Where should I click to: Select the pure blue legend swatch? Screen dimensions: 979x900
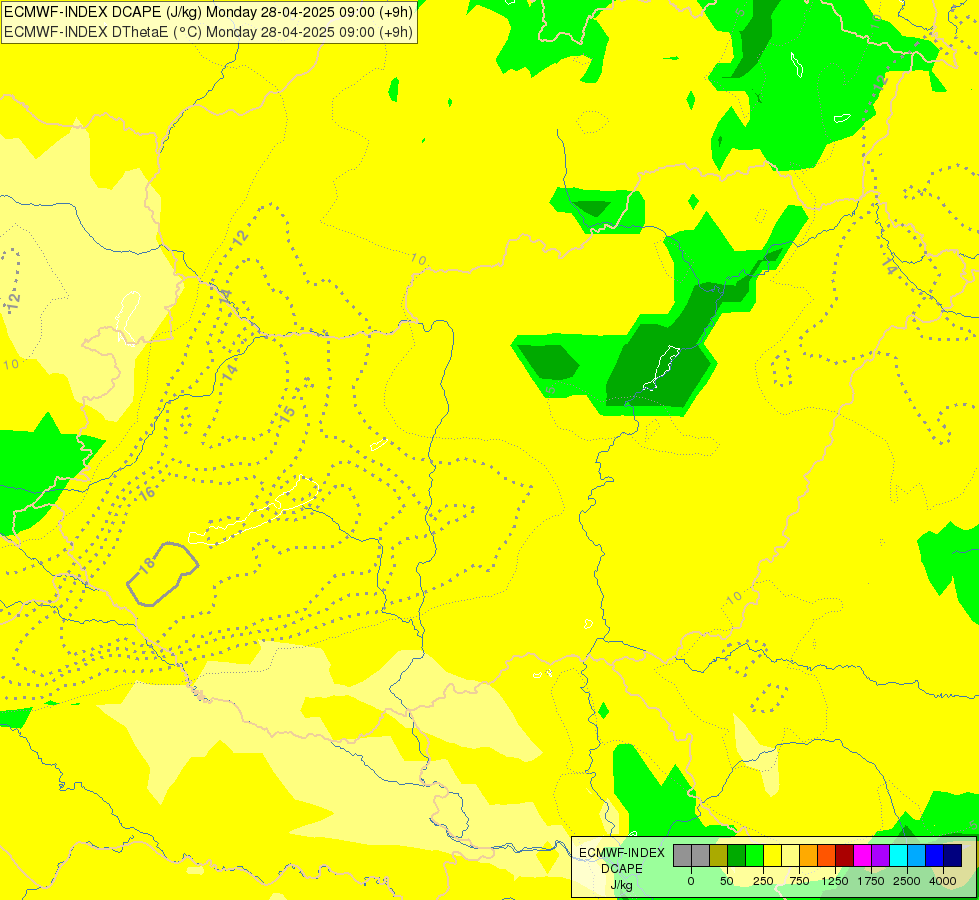pos(935,855)
